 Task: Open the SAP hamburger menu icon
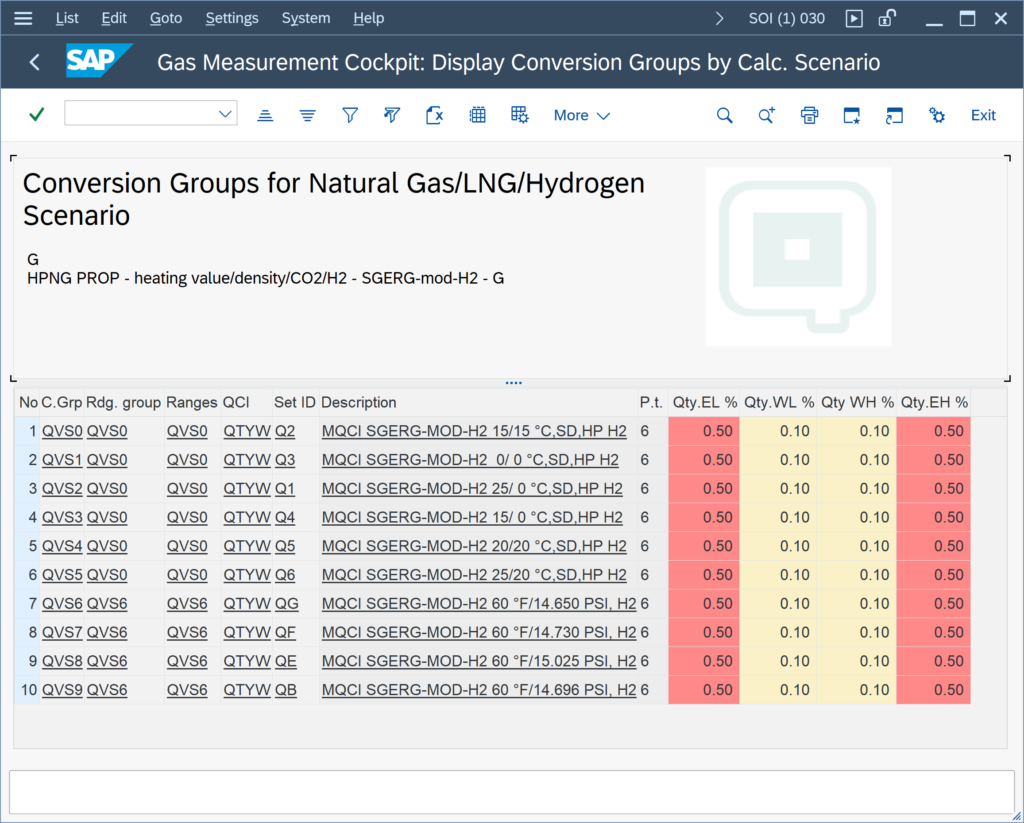(23, 18)
